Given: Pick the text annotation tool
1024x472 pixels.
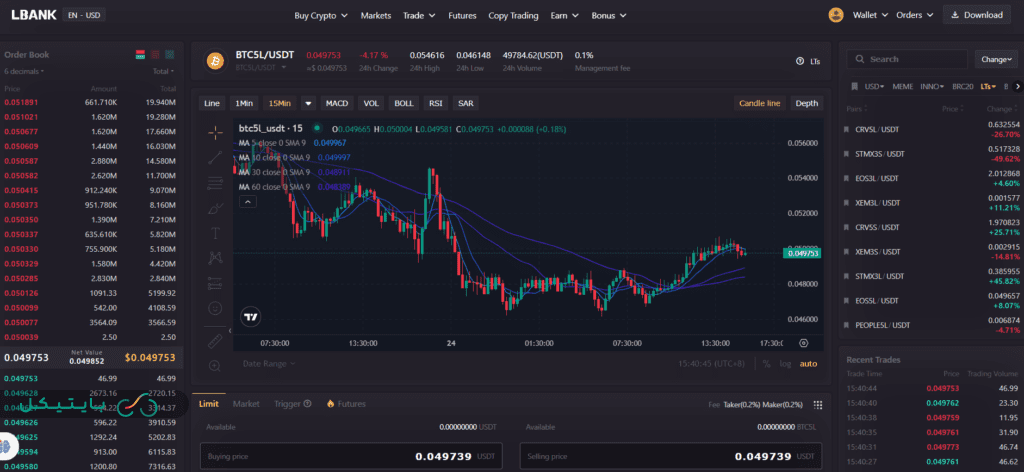Looking at the screenshot, I should click(x=215, y=233).
